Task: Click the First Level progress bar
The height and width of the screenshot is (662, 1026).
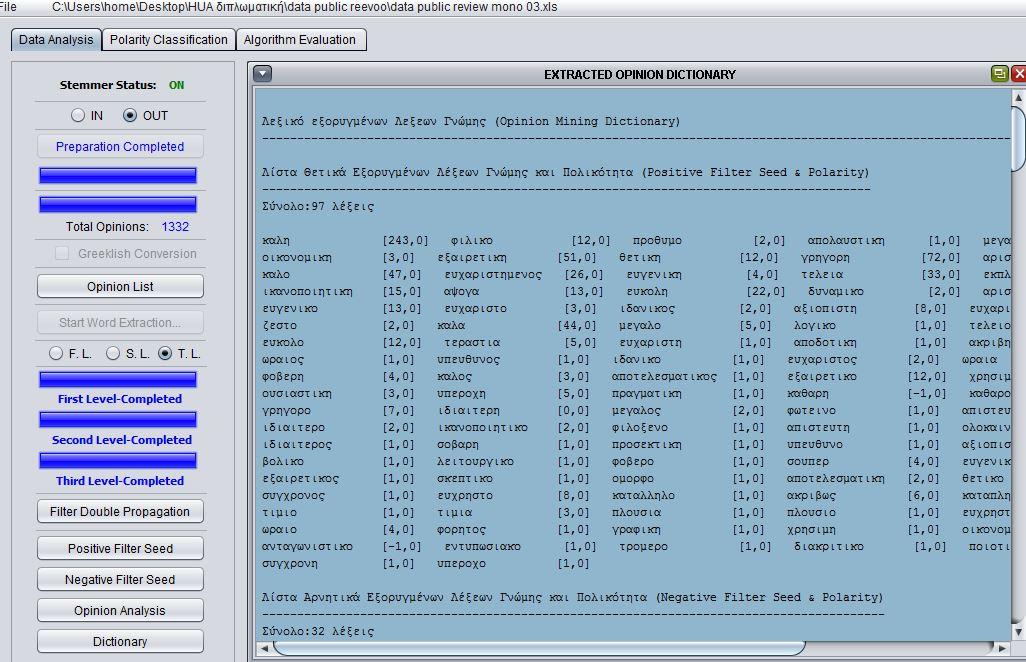Action: pos(118,379)
